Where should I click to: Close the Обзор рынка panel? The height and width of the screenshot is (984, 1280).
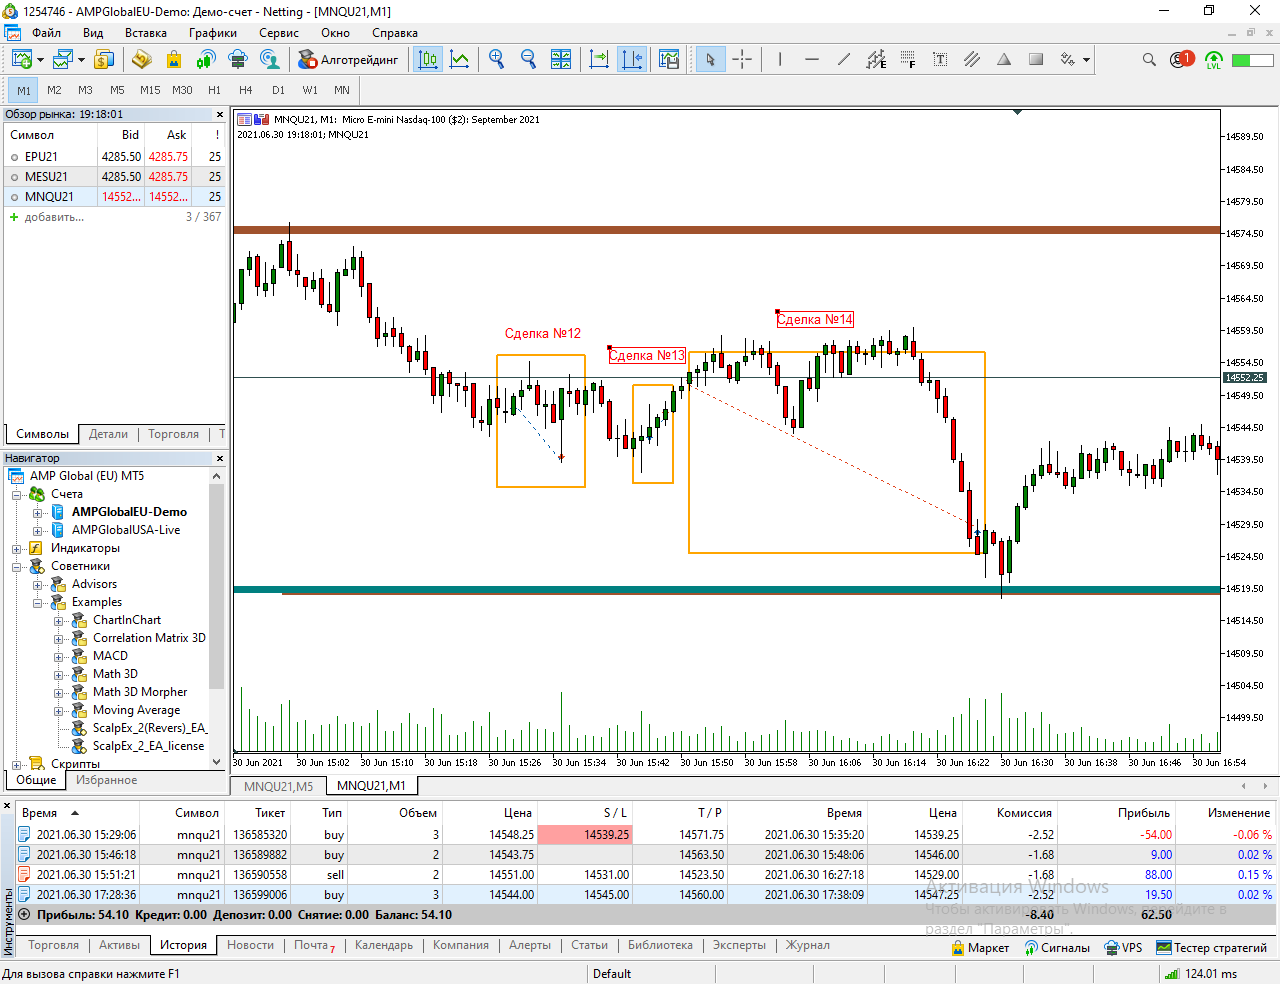point(220,115)
